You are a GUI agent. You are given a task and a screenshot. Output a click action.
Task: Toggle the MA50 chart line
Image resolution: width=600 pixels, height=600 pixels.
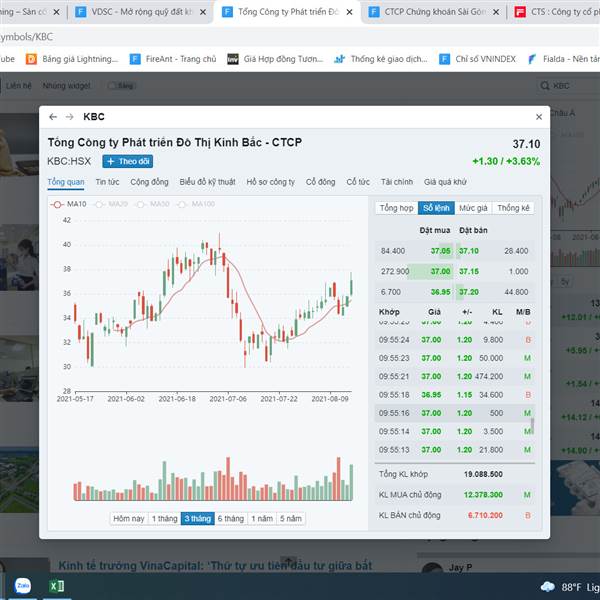click(x=152, y=204)
